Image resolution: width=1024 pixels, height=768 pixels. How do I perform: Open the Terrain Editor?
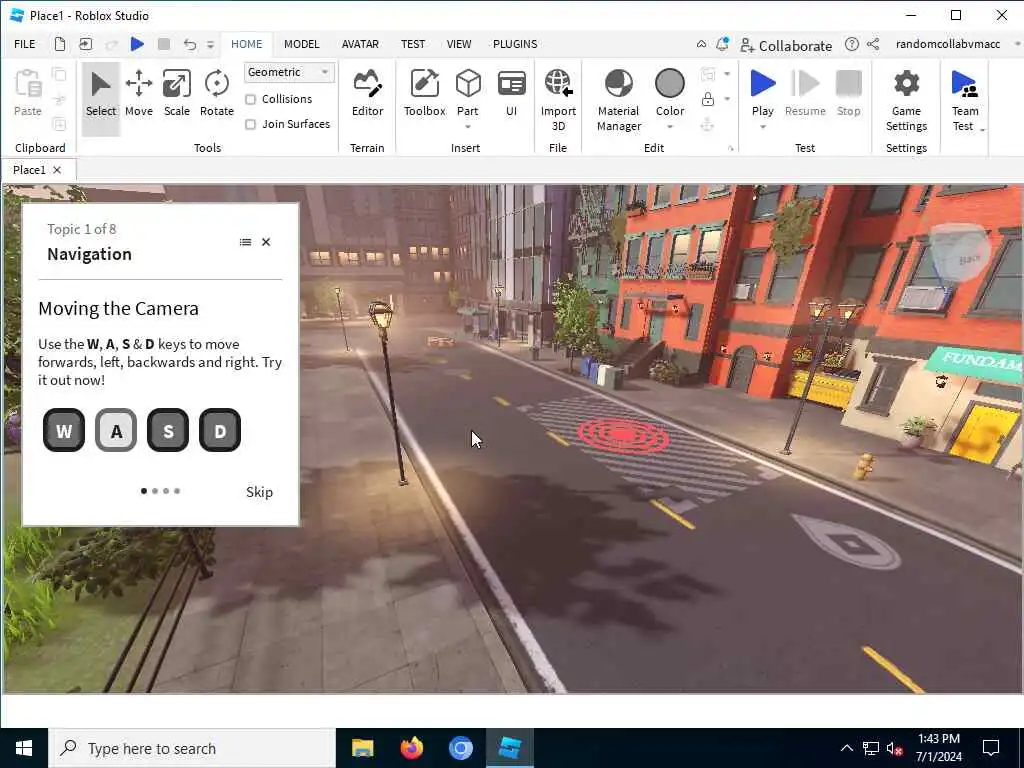pos(367,93)
